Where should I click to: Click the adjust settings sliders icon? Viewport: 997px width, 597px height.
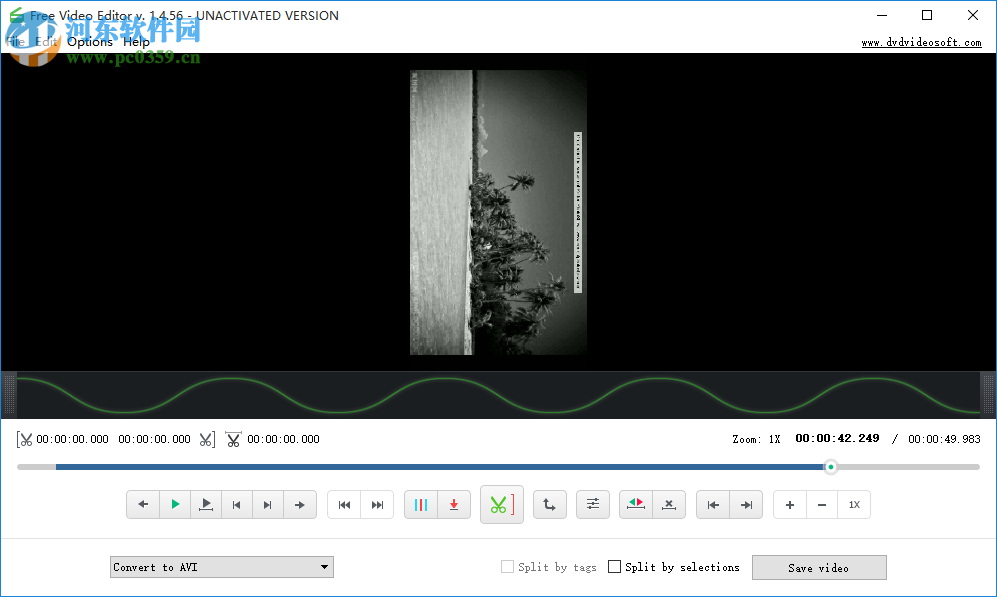pyautogui.click(x=592, y=504)
